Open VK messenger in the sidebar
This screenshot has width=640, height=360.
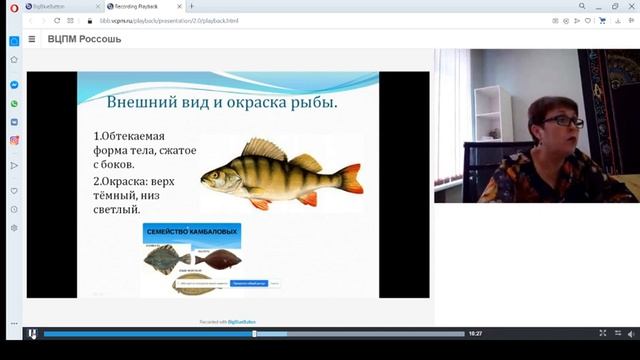[x=14, y=122]
